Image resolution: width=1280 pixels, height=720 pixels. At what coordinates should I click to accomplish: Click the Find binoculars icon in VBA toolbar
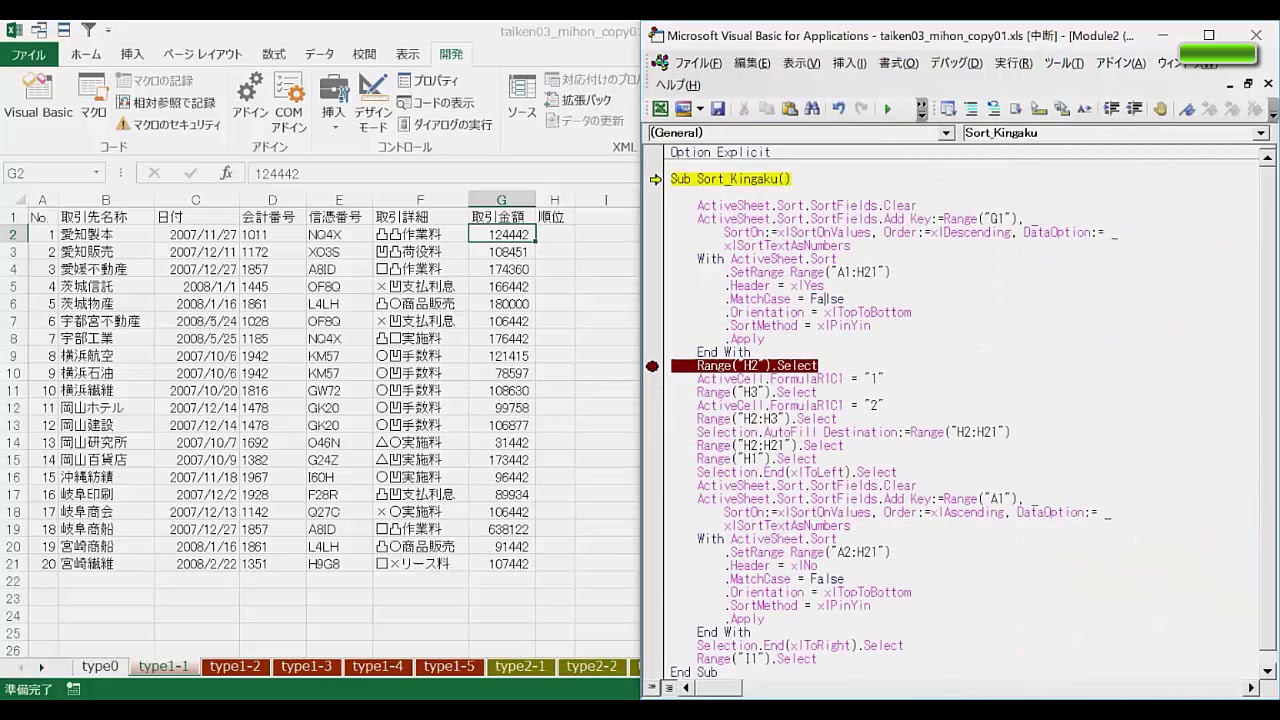click(812, 109)
